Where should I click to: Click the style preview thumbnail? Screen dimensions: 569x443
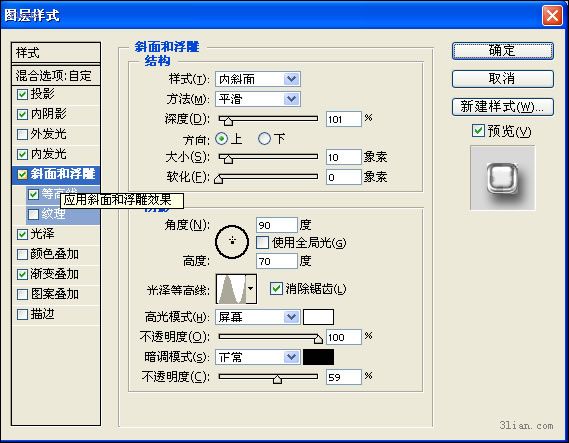coord(503,178)
